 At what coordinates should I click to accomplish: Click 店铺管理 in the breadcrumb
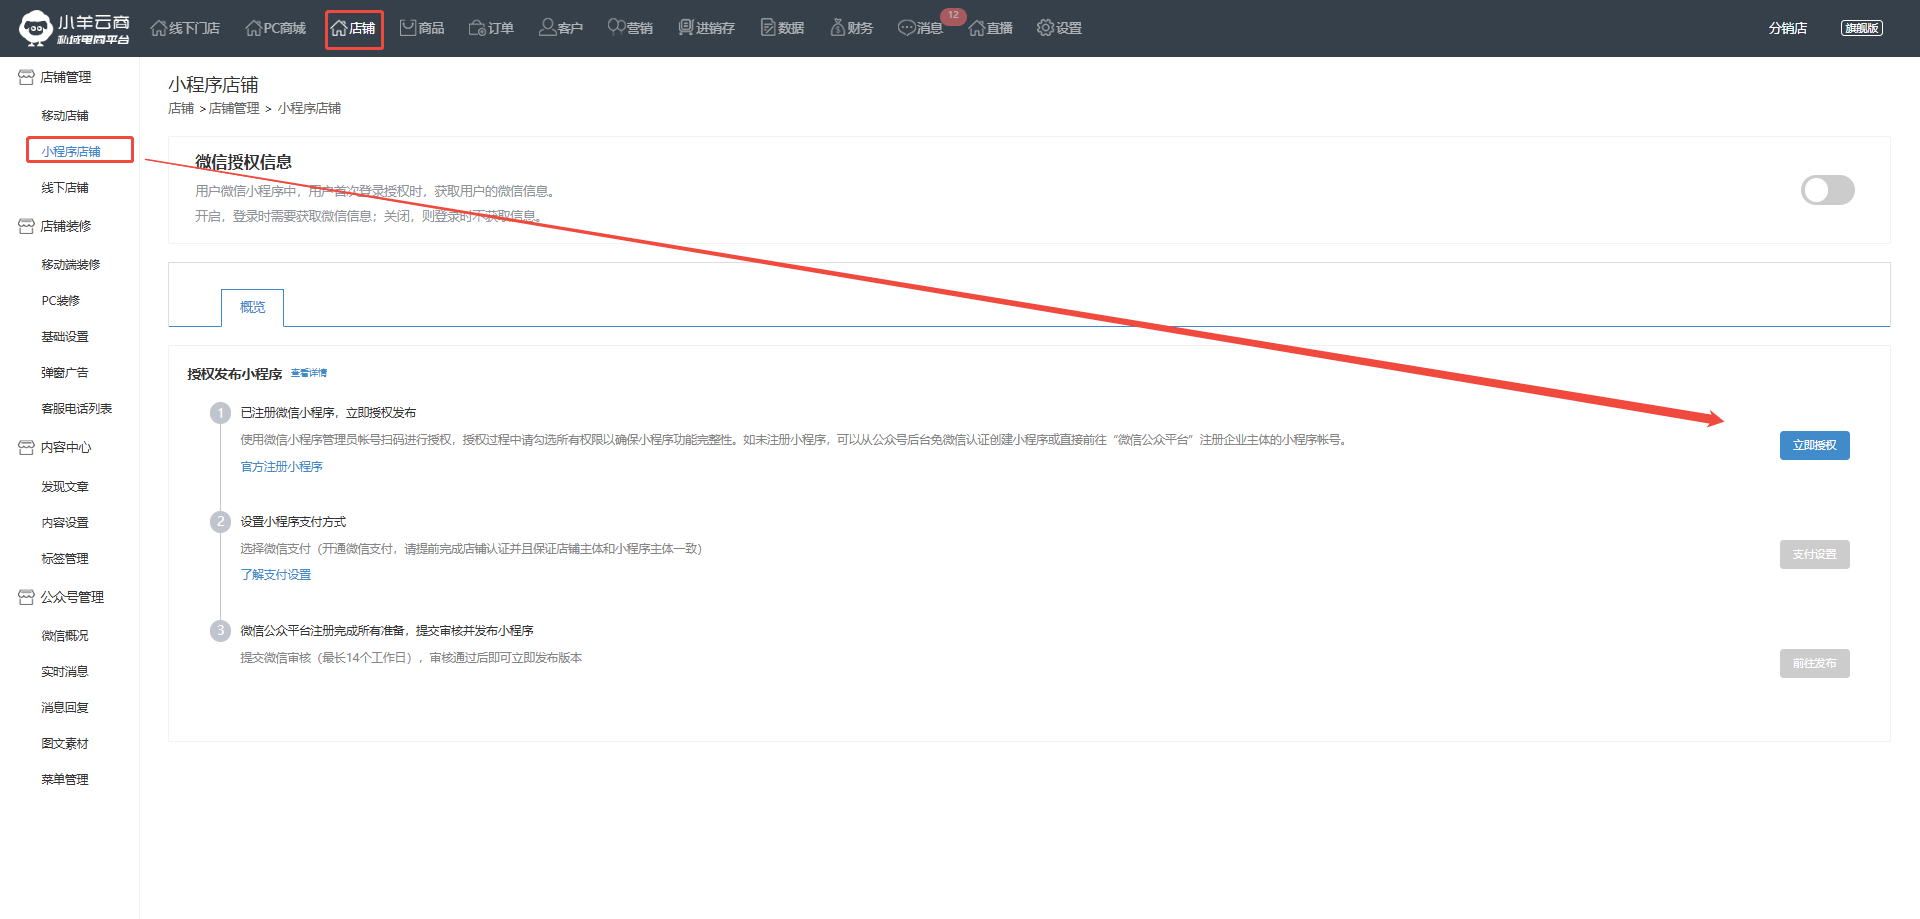coord(234,108)
